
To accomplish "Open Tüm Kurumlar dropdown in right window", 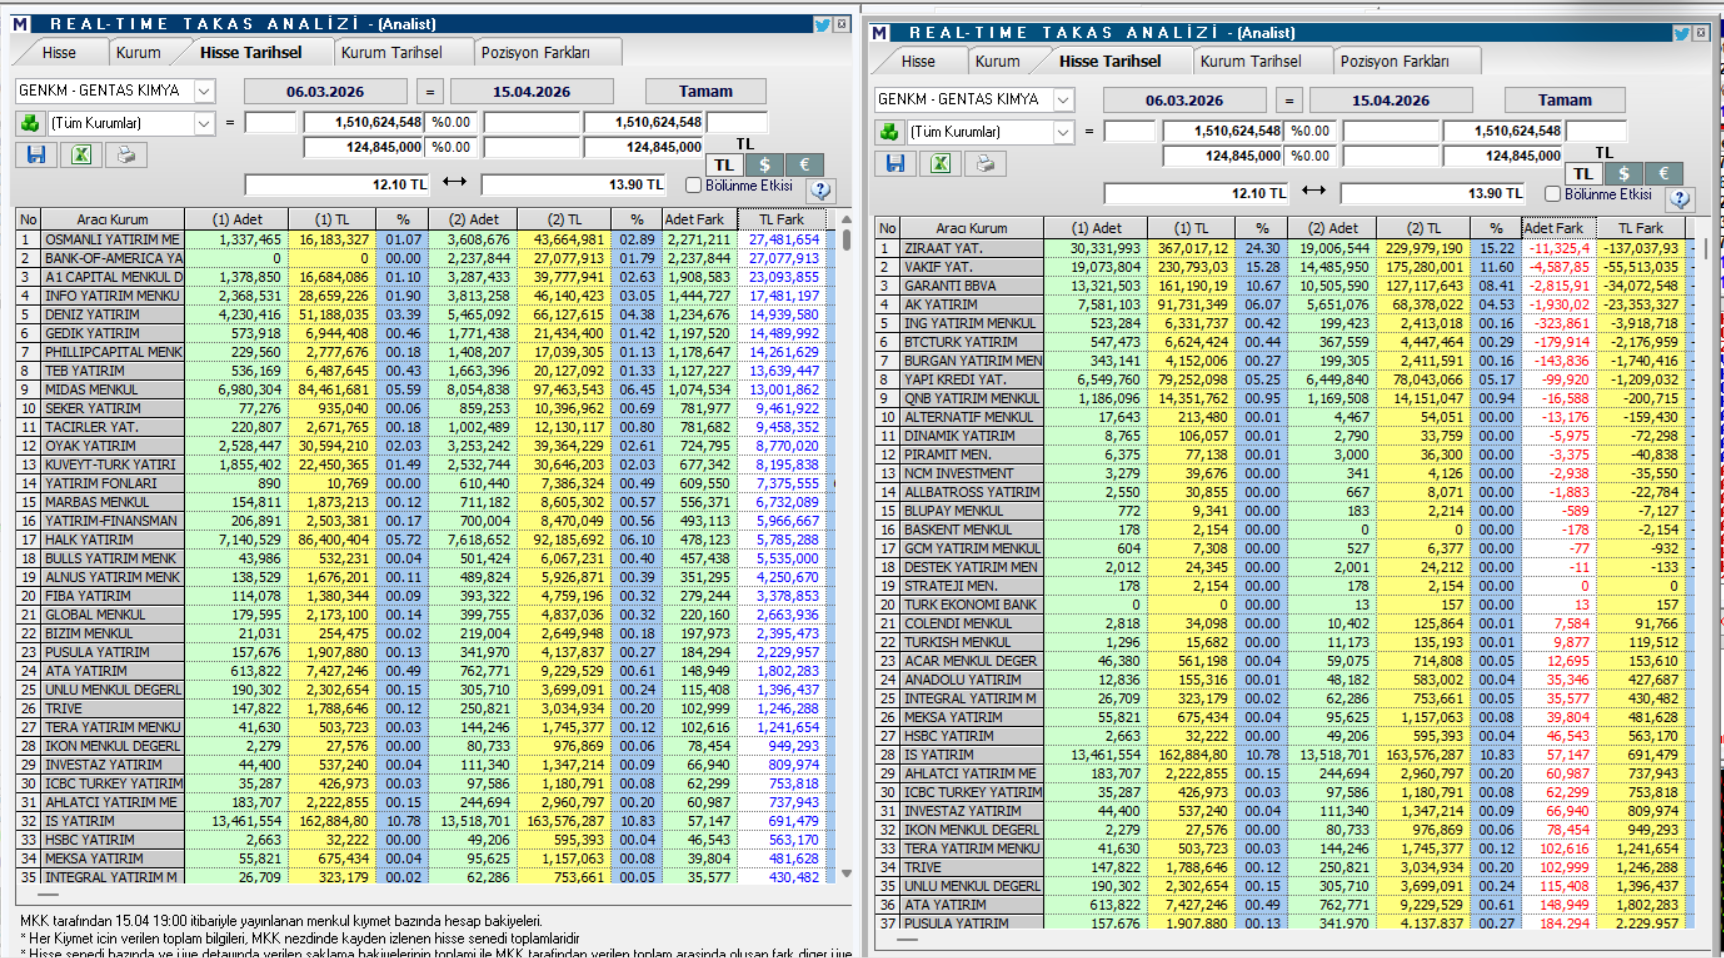I will tap(1063, 132).
